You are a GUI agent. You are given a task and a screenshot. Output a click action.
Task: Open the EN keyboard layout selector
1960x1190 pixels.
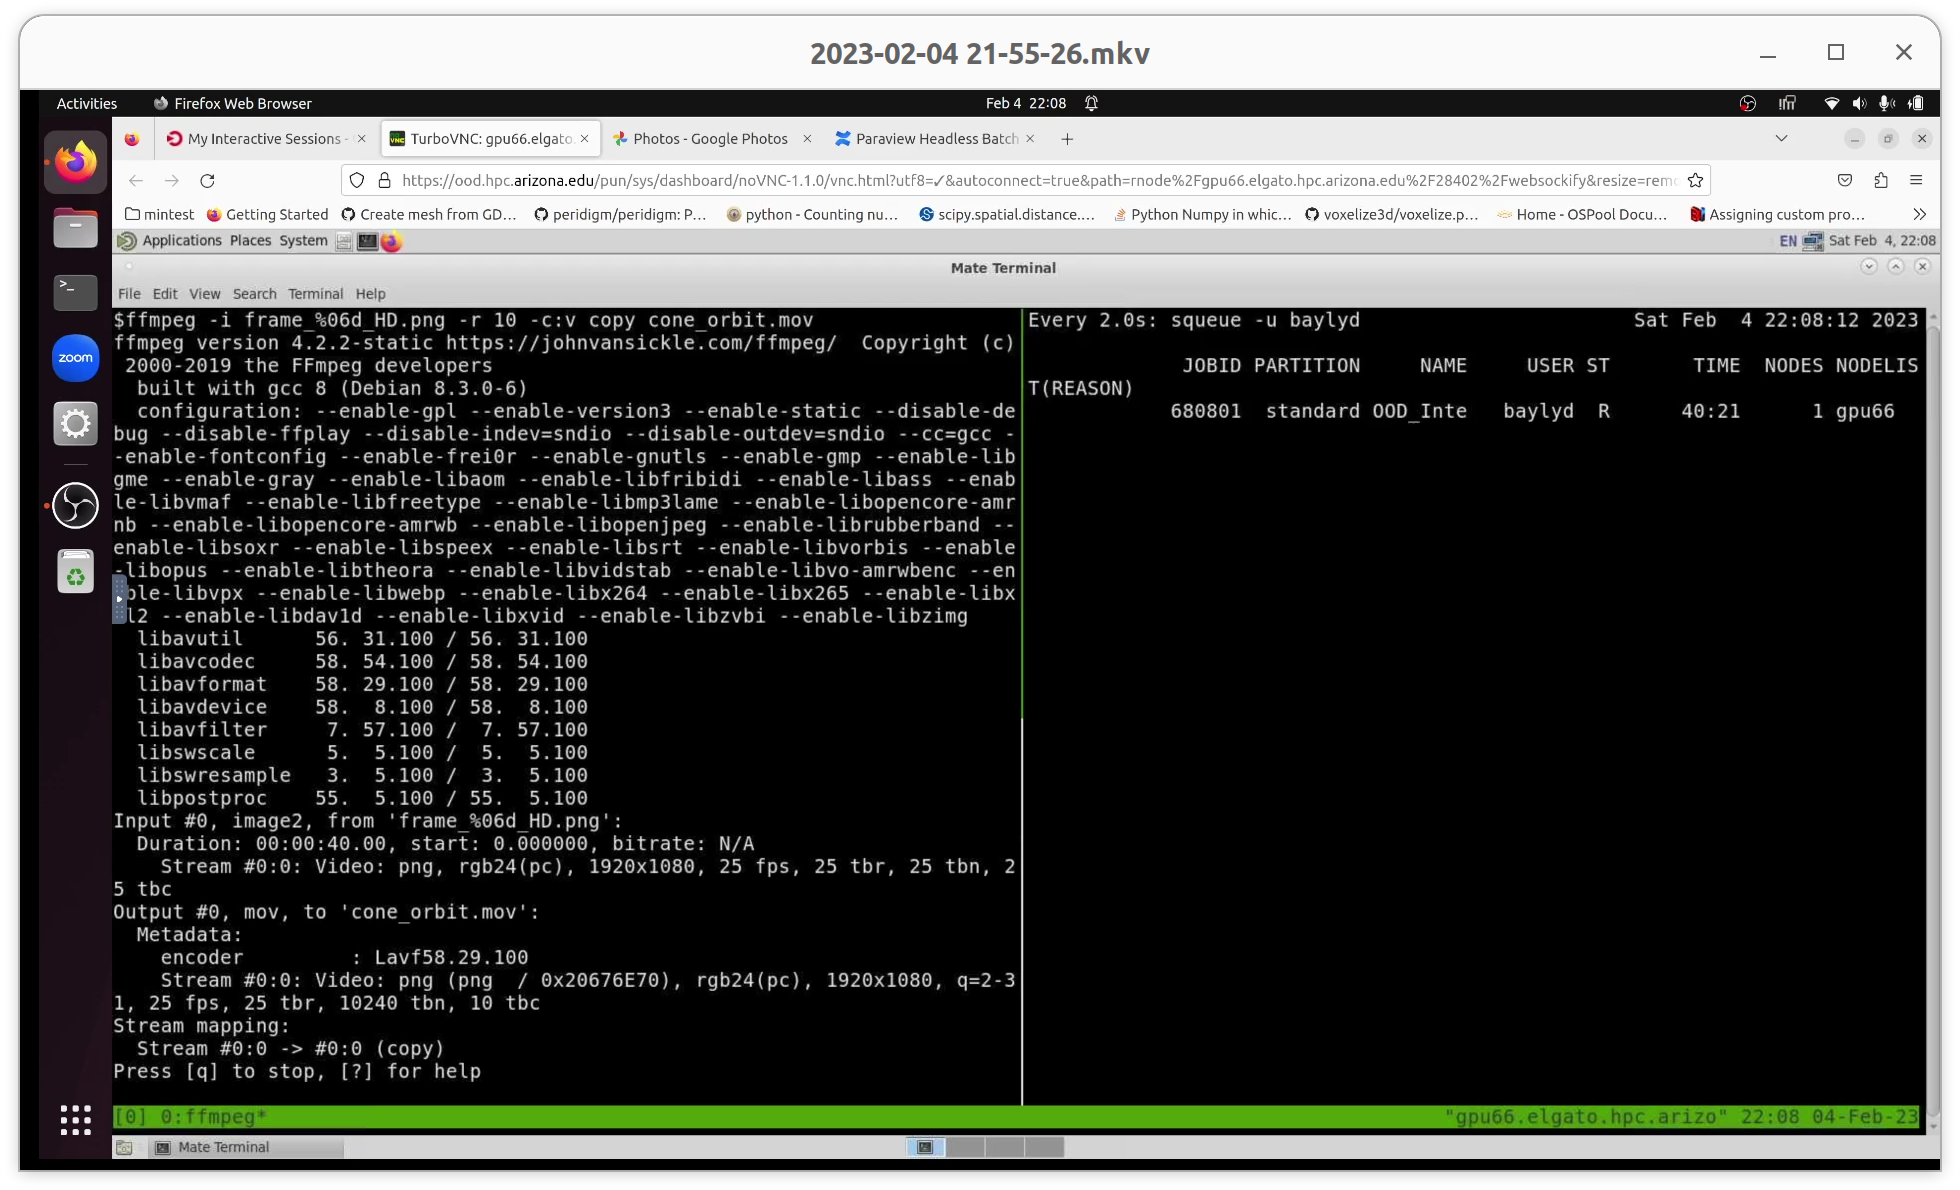(1788, 241)
